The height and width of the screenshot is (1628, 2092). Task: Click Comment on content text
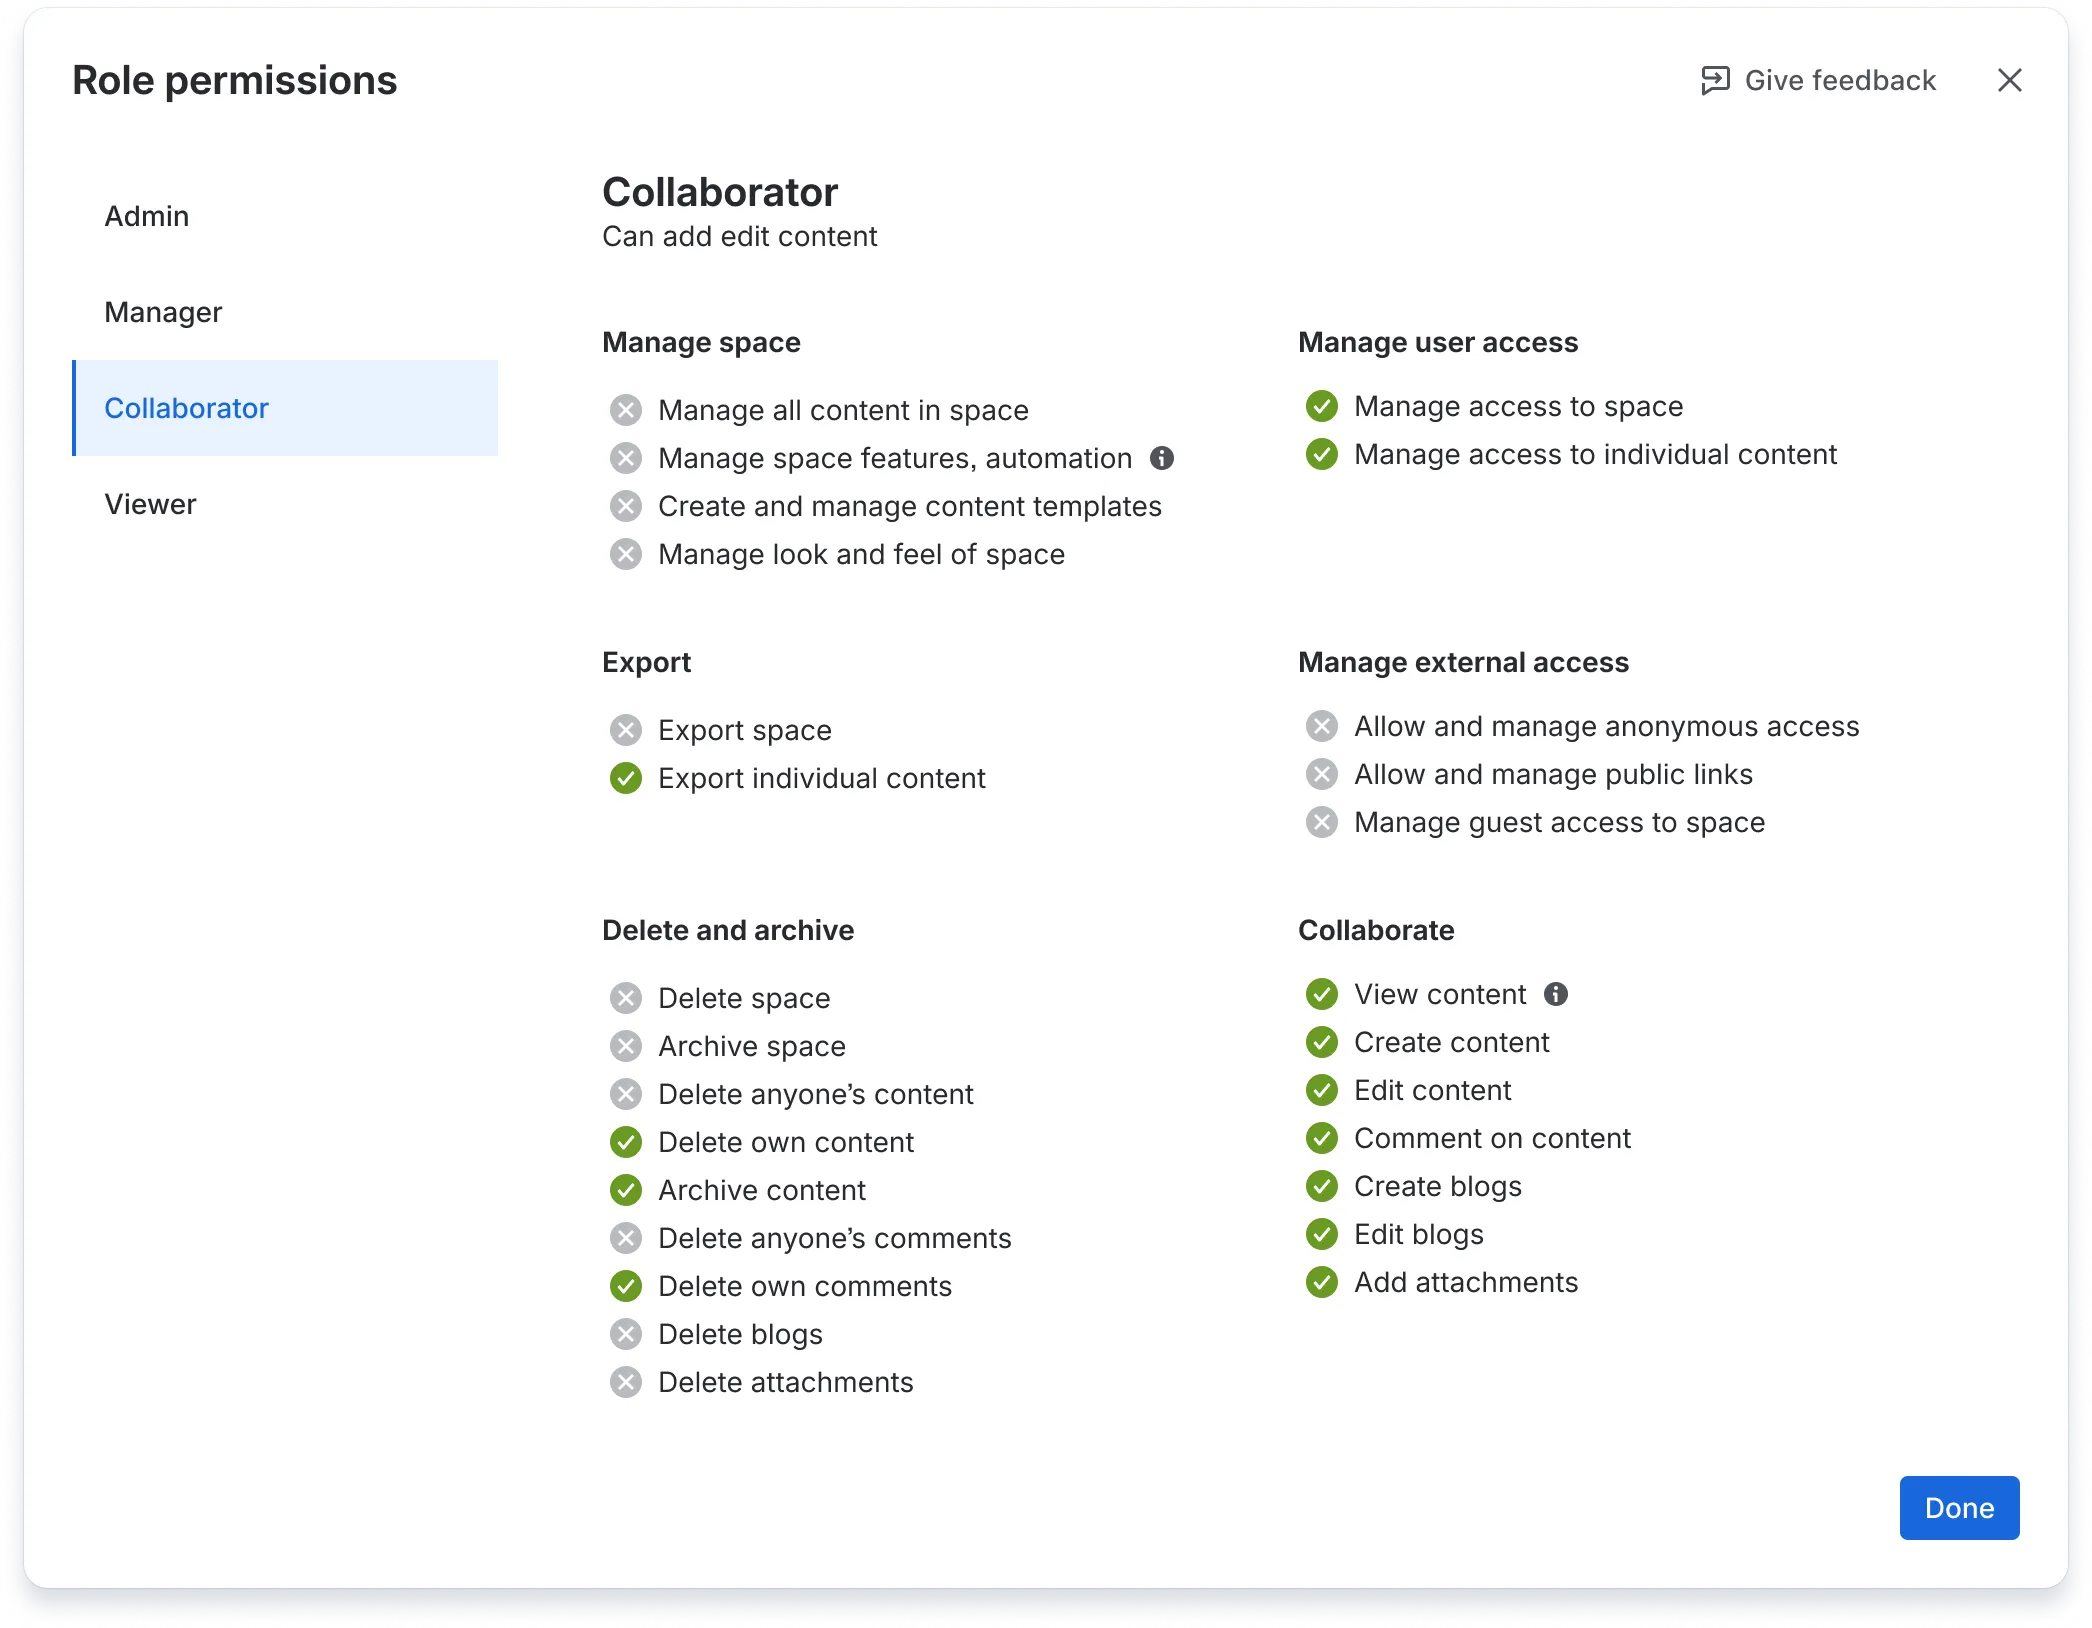pyautogui.click(x=1492, y=1138)
